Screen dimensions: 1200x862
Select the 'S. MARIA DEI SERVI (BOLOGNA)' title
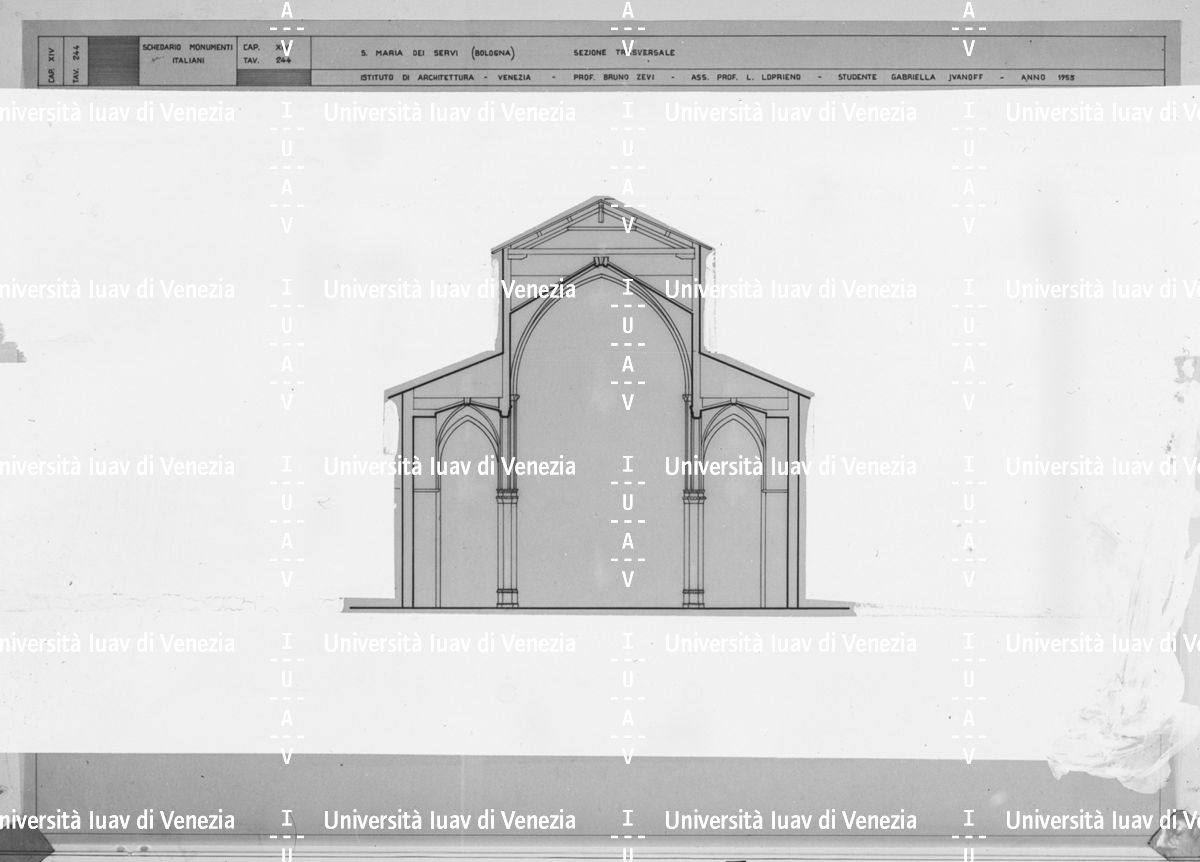(x=437, y=52)
